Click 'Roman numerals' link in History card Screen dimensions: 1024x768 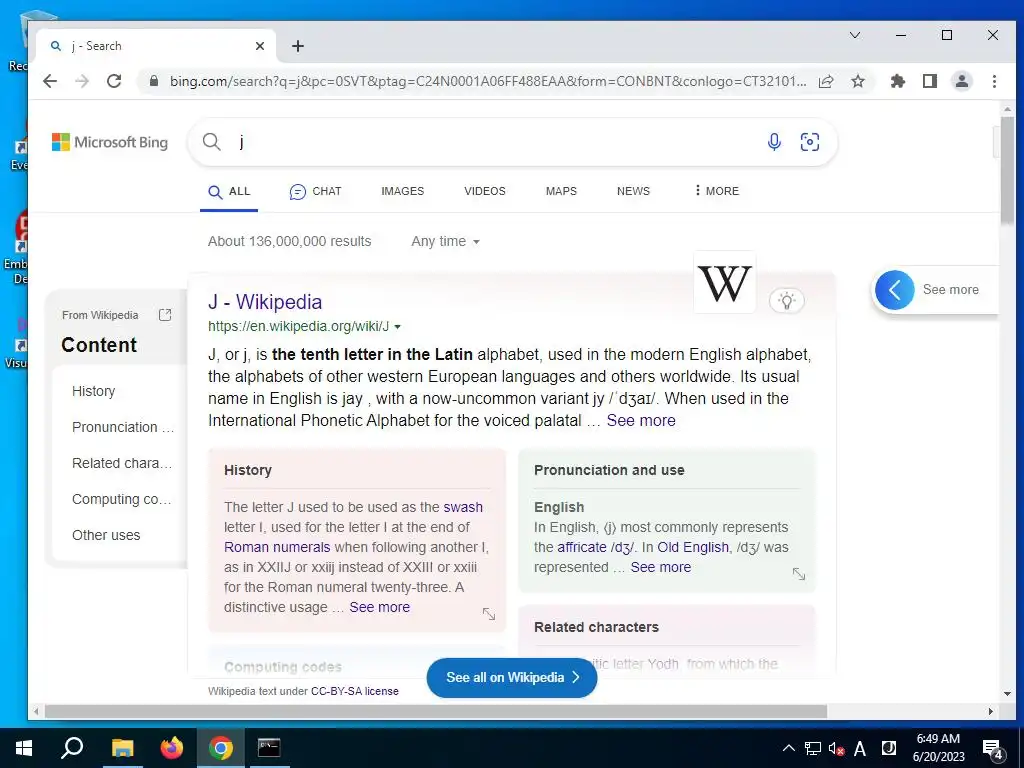click(277, 547)
